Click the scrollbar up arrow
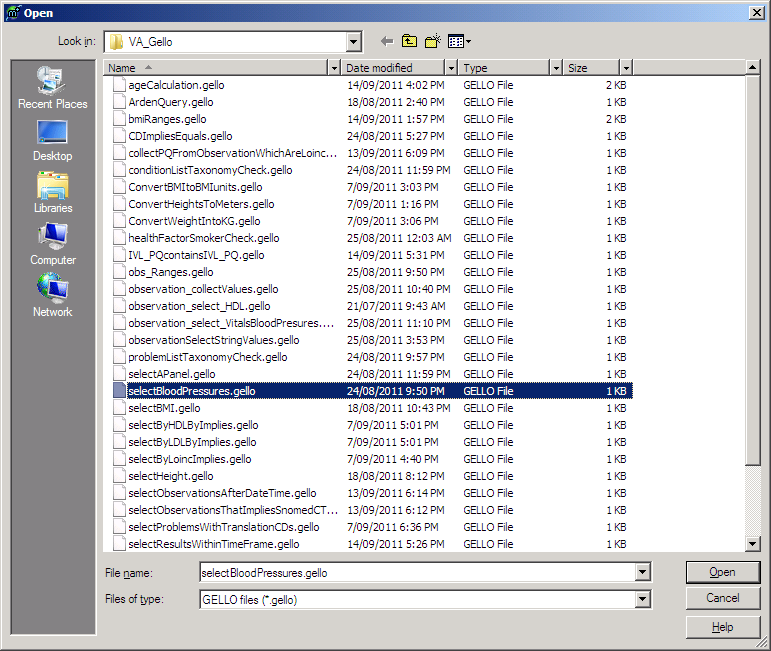Viewport: 771px width, 651px height. (753, 67)
